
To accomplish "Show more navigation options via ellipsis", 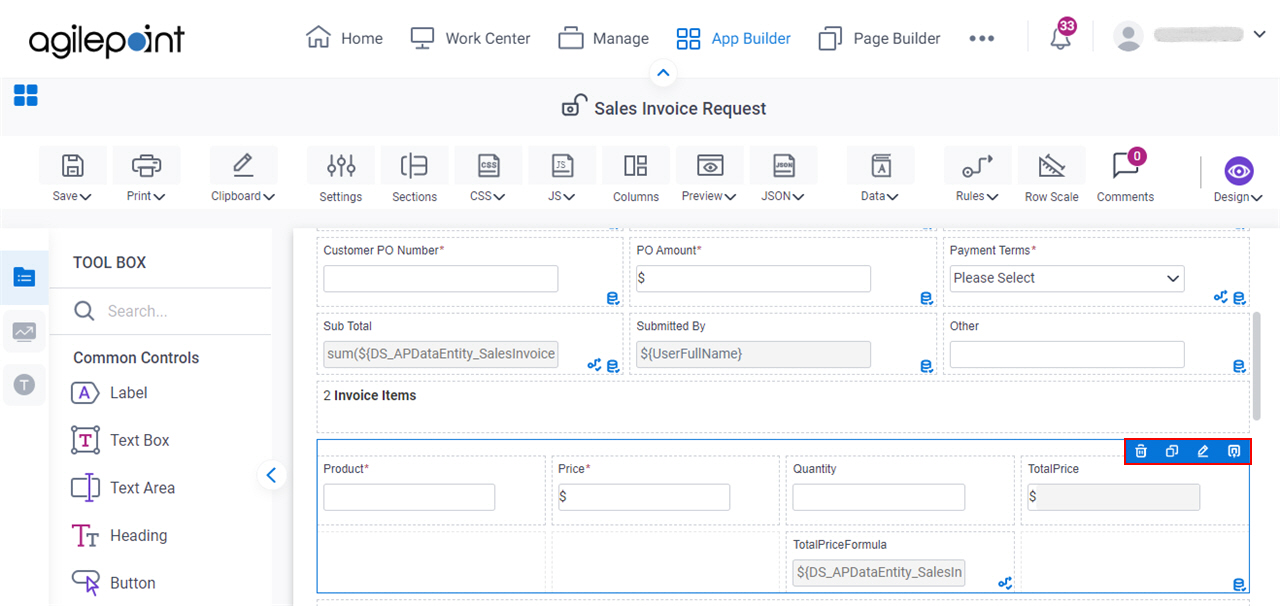I will coord(982,38).
